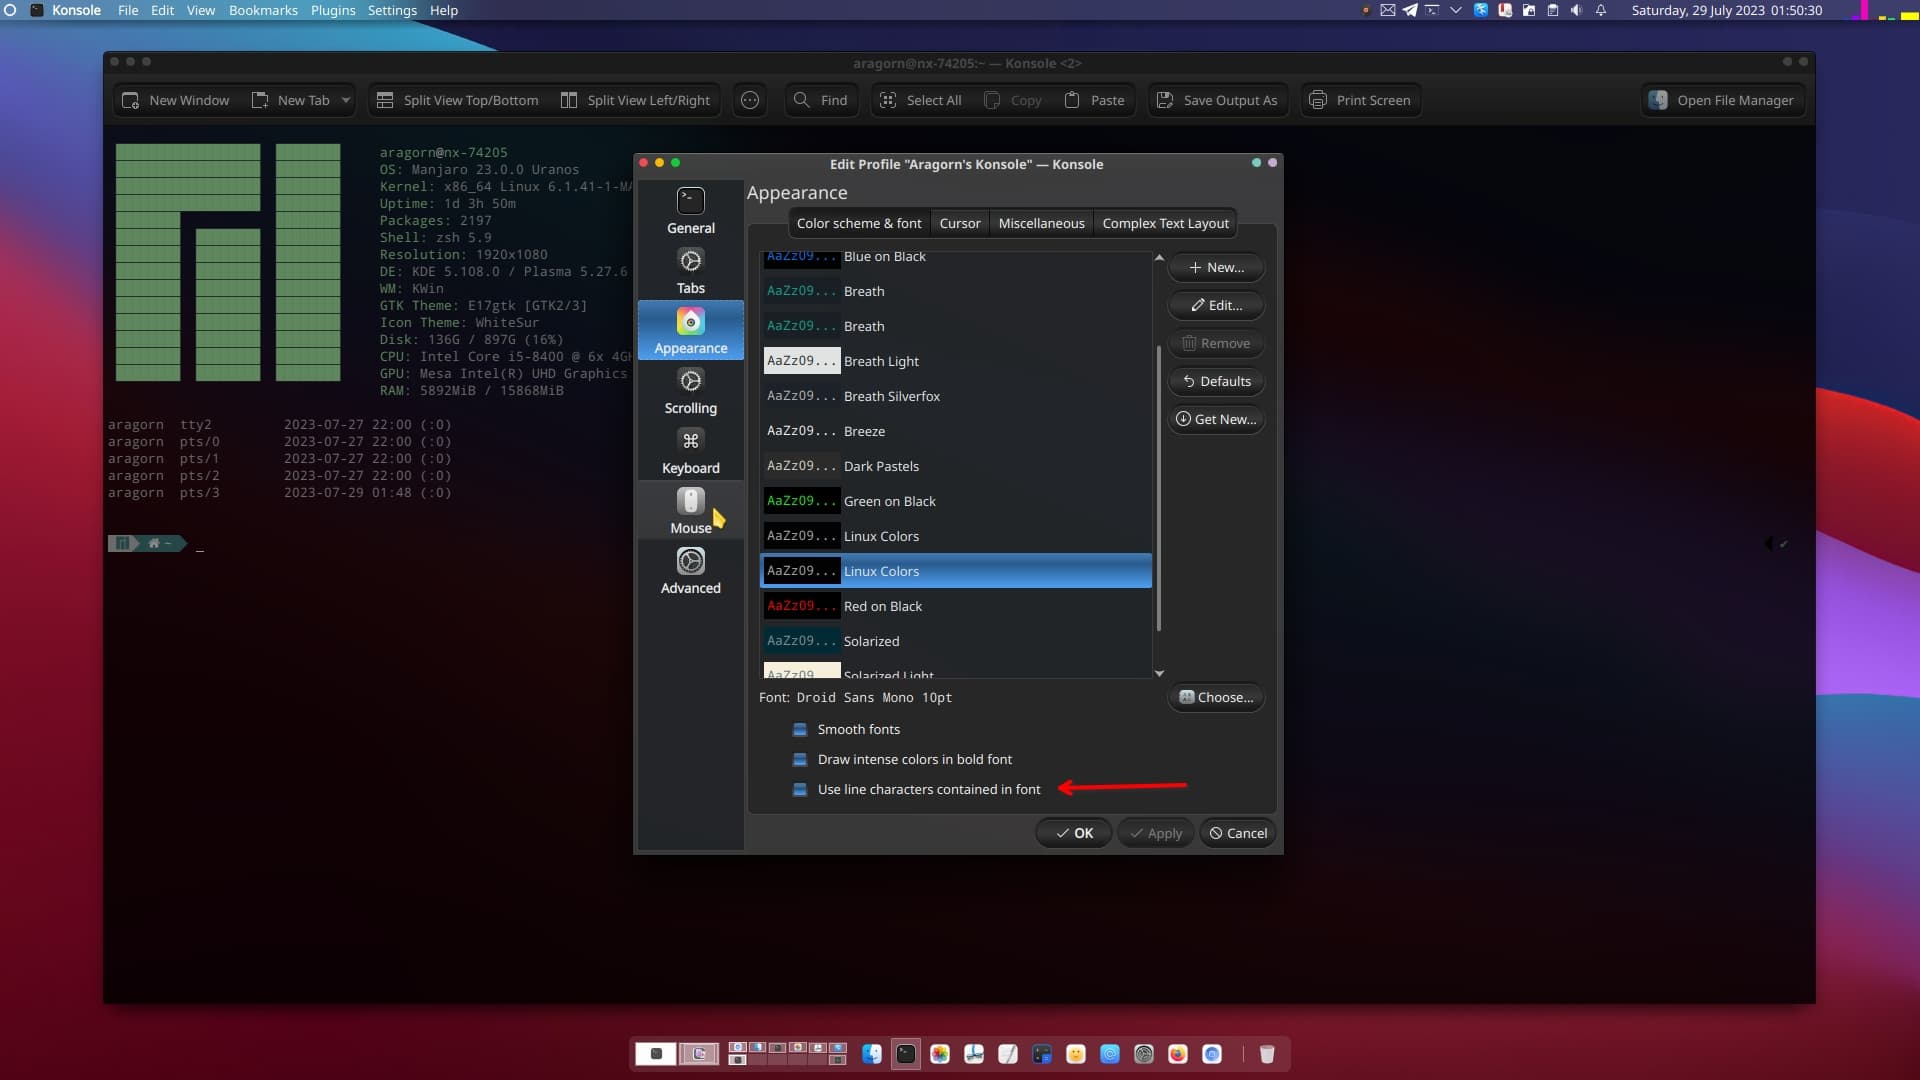Open the Mouse settings page
The width and height of the screenshot is (1920, 1080).
(x=690, y=511)
